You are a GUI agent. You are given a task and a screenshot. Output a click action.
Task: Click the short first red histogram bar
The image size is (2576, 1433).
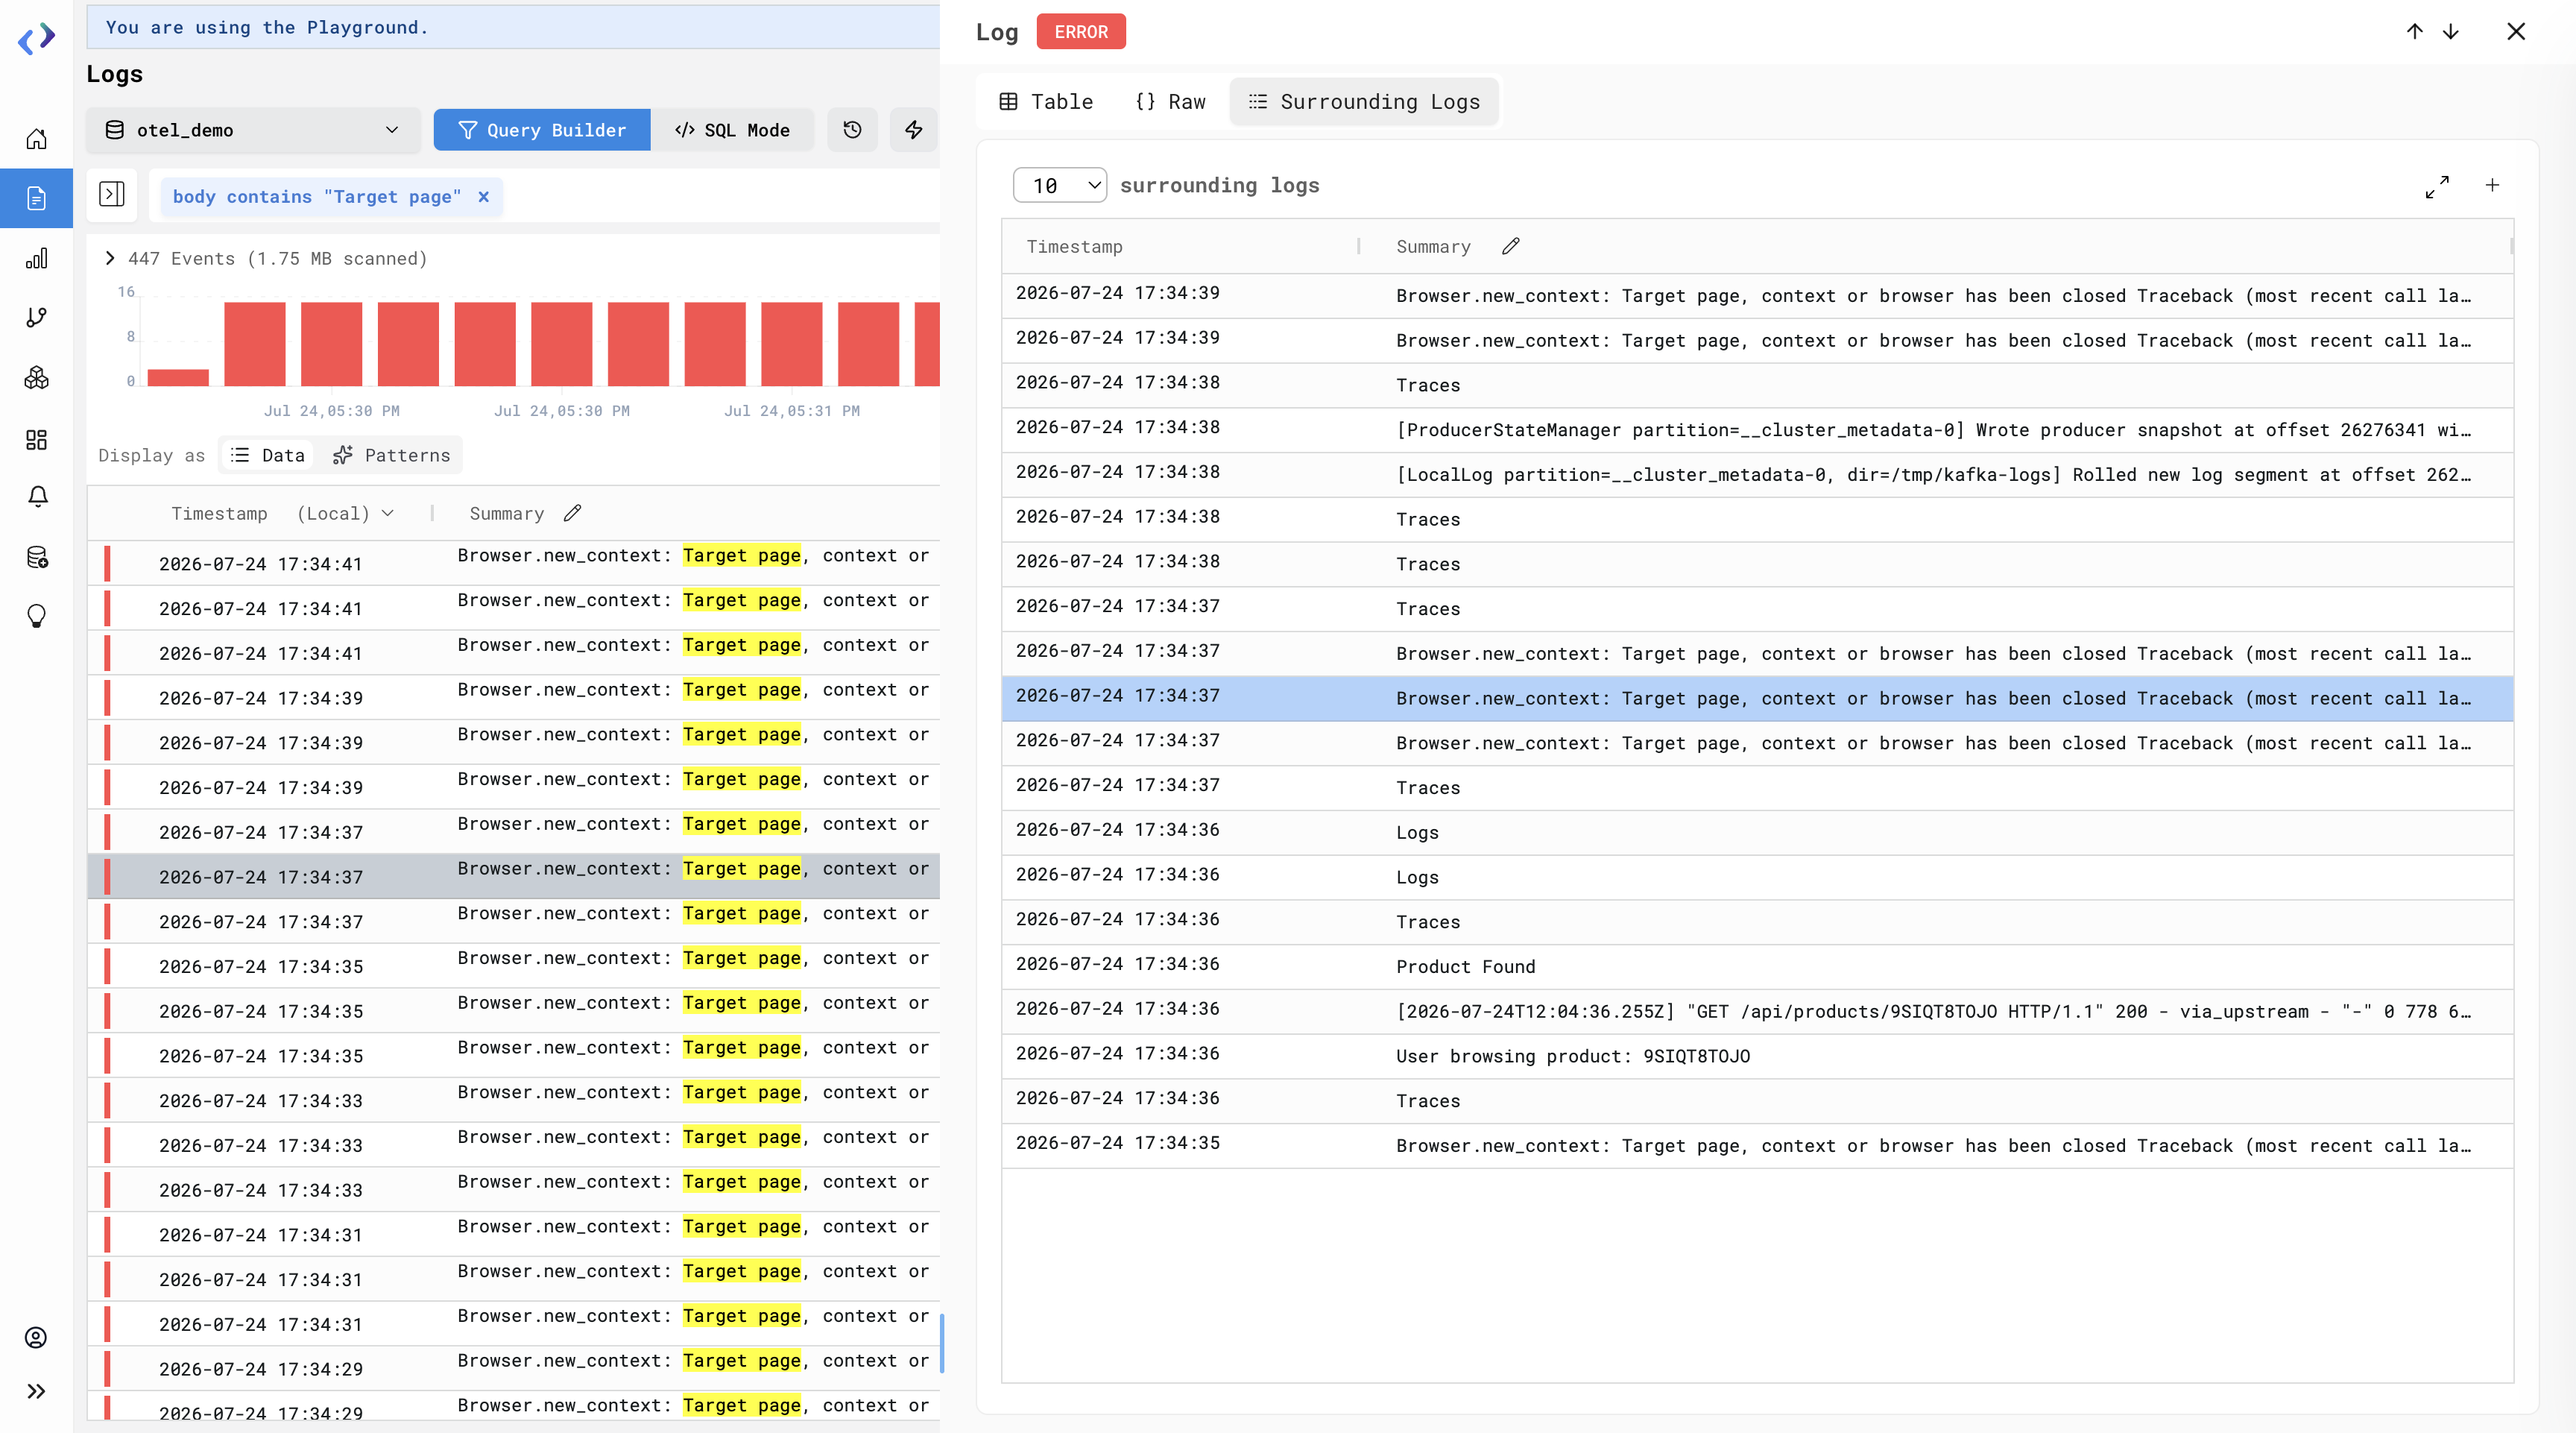[178, 377]
